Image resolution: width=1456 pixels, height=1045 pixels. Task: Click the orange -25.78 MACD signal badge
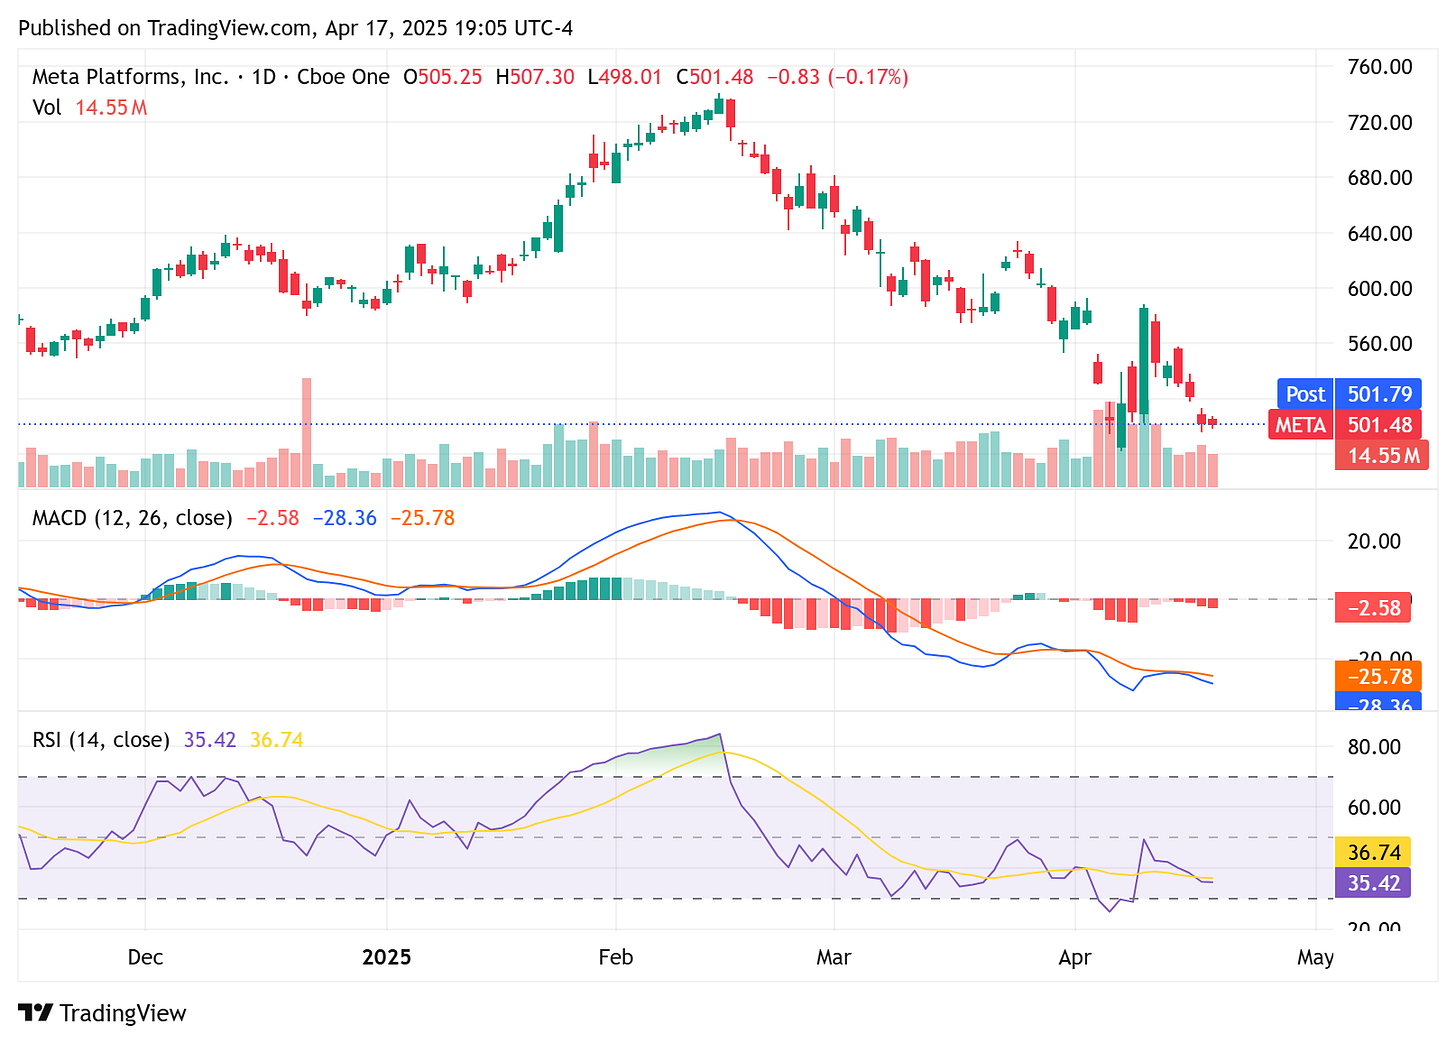[x=1377, y=676]
